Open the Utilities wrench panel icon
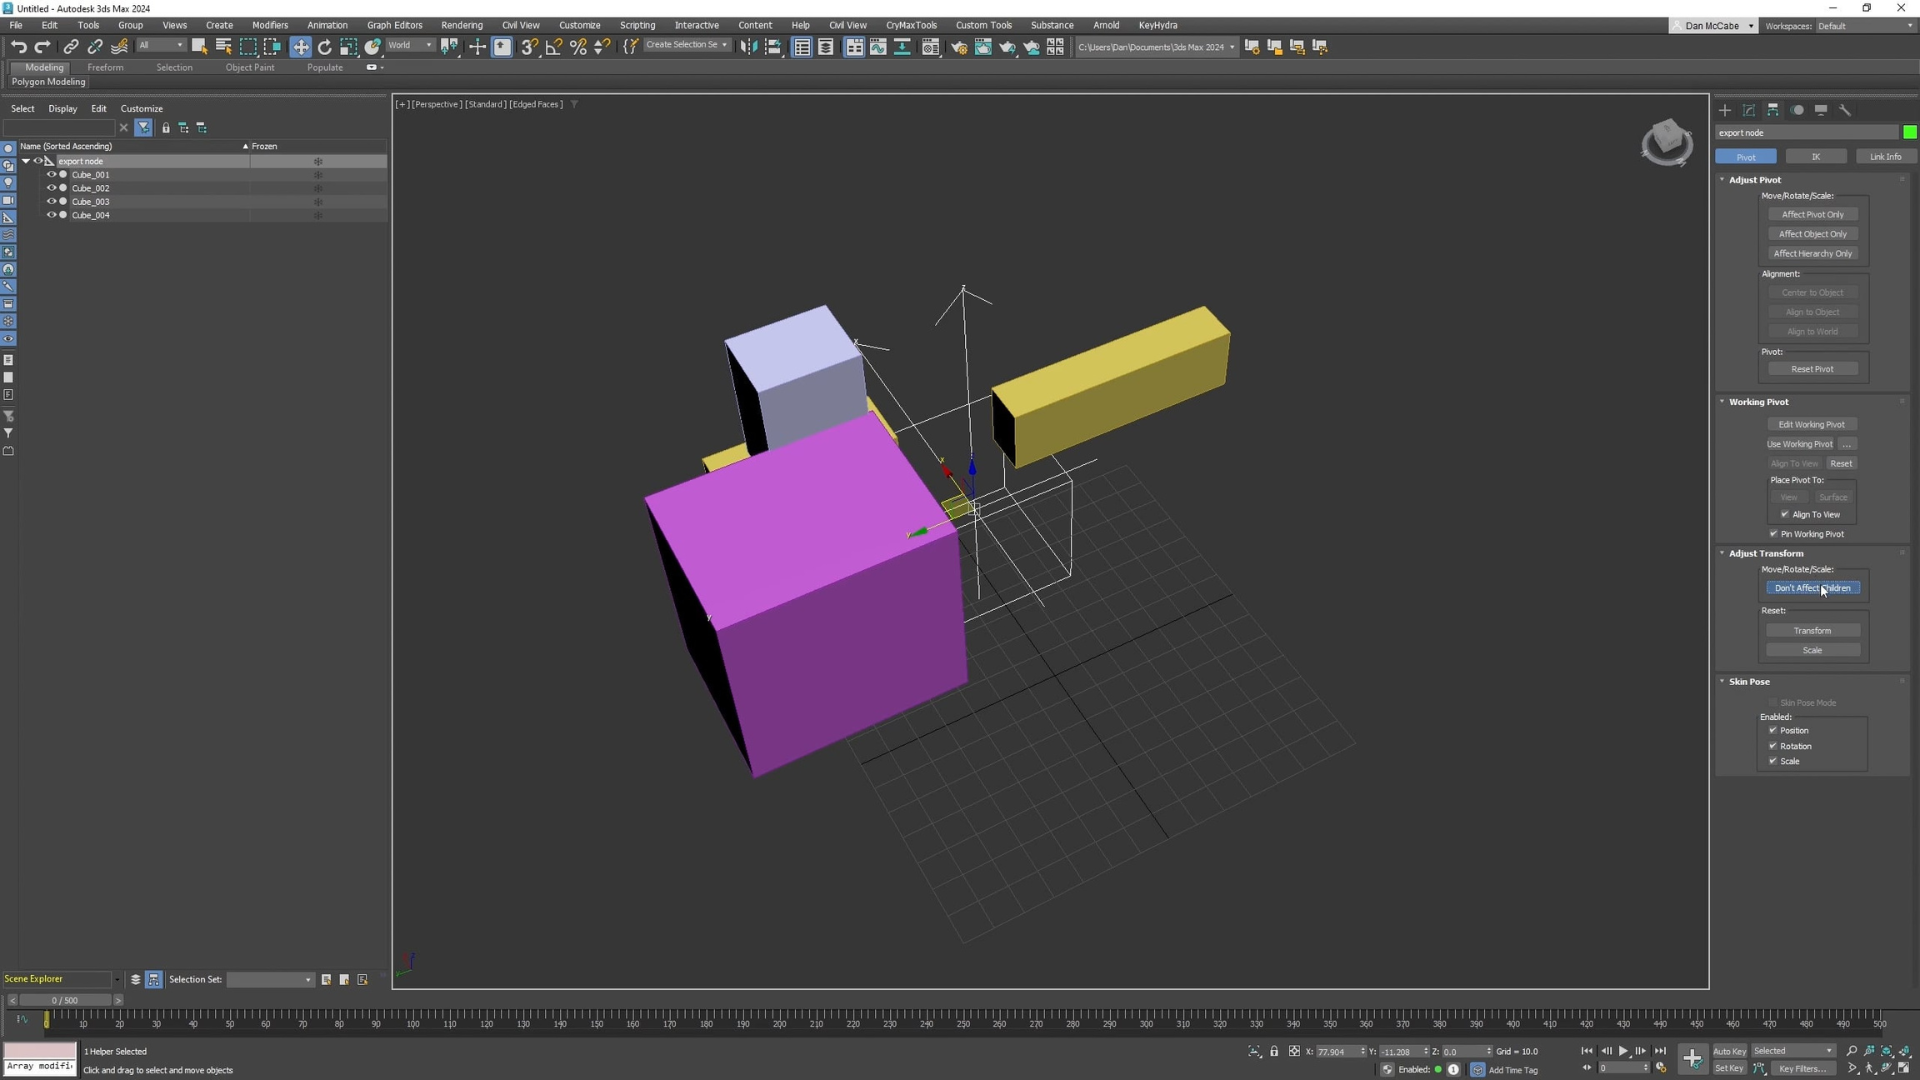The image size is (1920, 1080). point(1845,110)
